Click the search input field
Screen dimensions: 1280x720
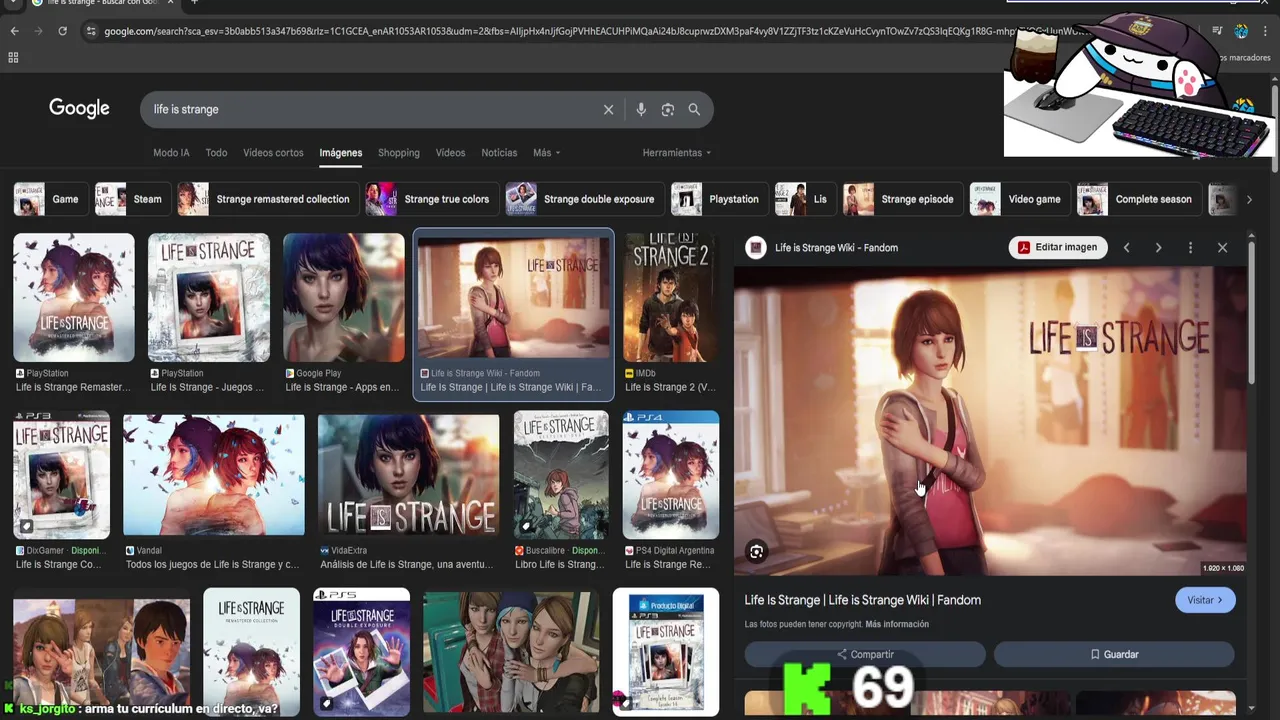click(370, 110)
